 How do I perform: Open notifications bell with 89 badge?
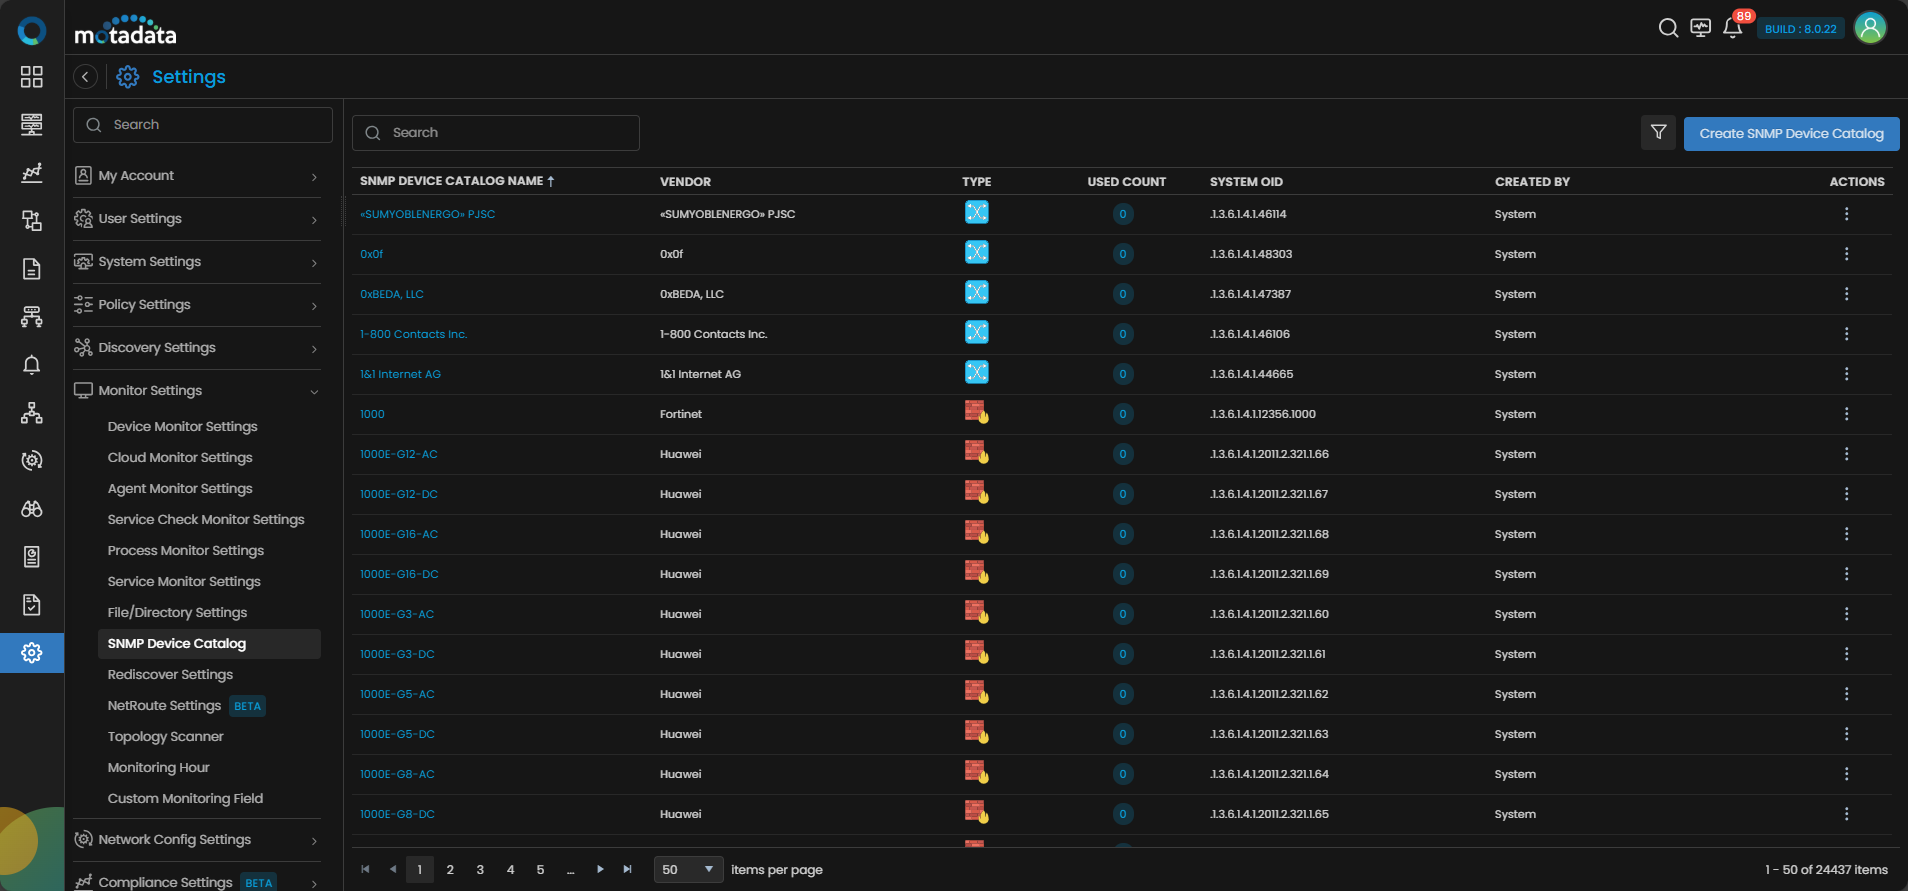tap(1733, 28)
